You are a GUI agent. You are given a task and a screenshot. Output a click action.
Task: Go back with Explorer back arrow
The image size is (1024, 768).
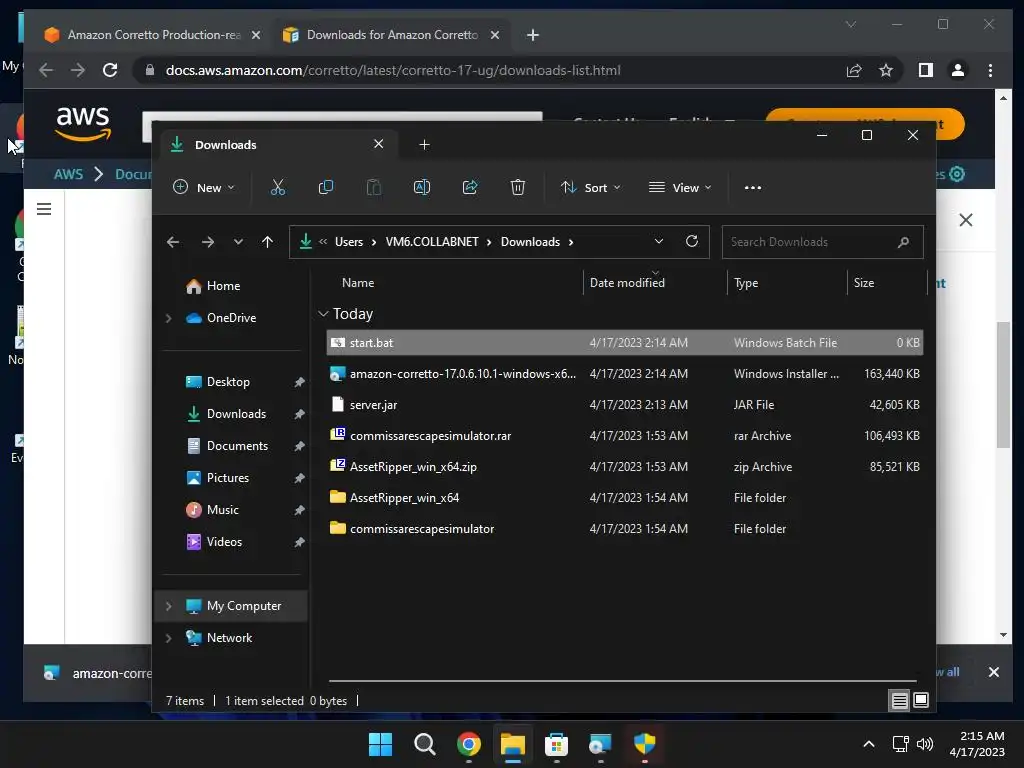[x=173, y=242]
